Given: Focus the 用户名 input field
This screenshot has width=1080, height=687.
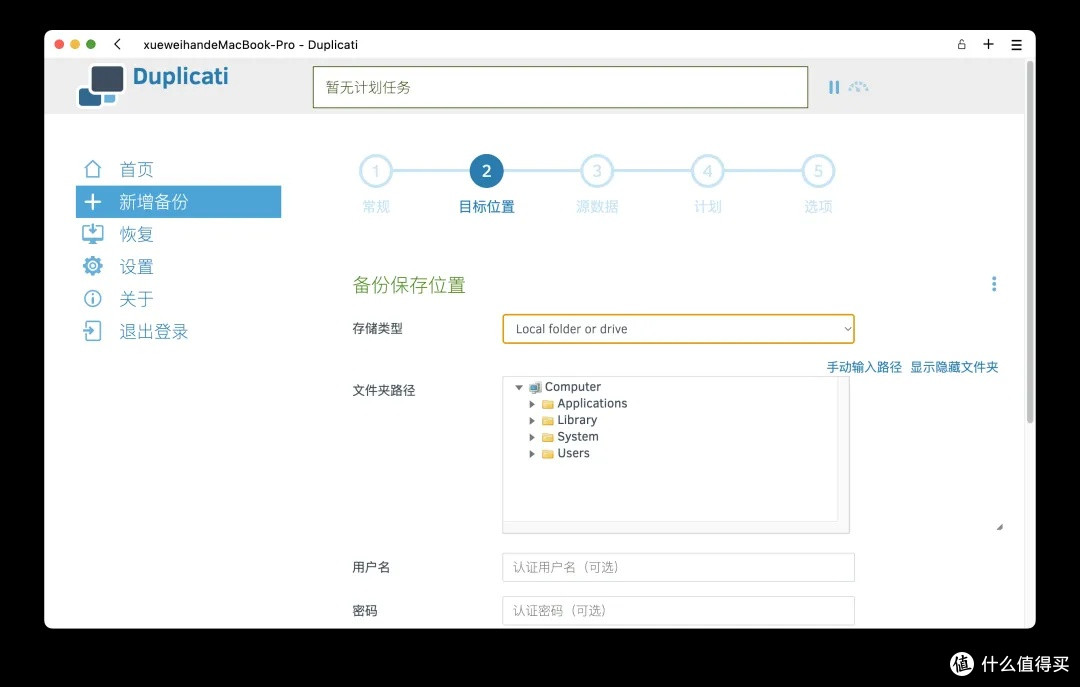Looking at the screenshot, I should click(678, 567).
